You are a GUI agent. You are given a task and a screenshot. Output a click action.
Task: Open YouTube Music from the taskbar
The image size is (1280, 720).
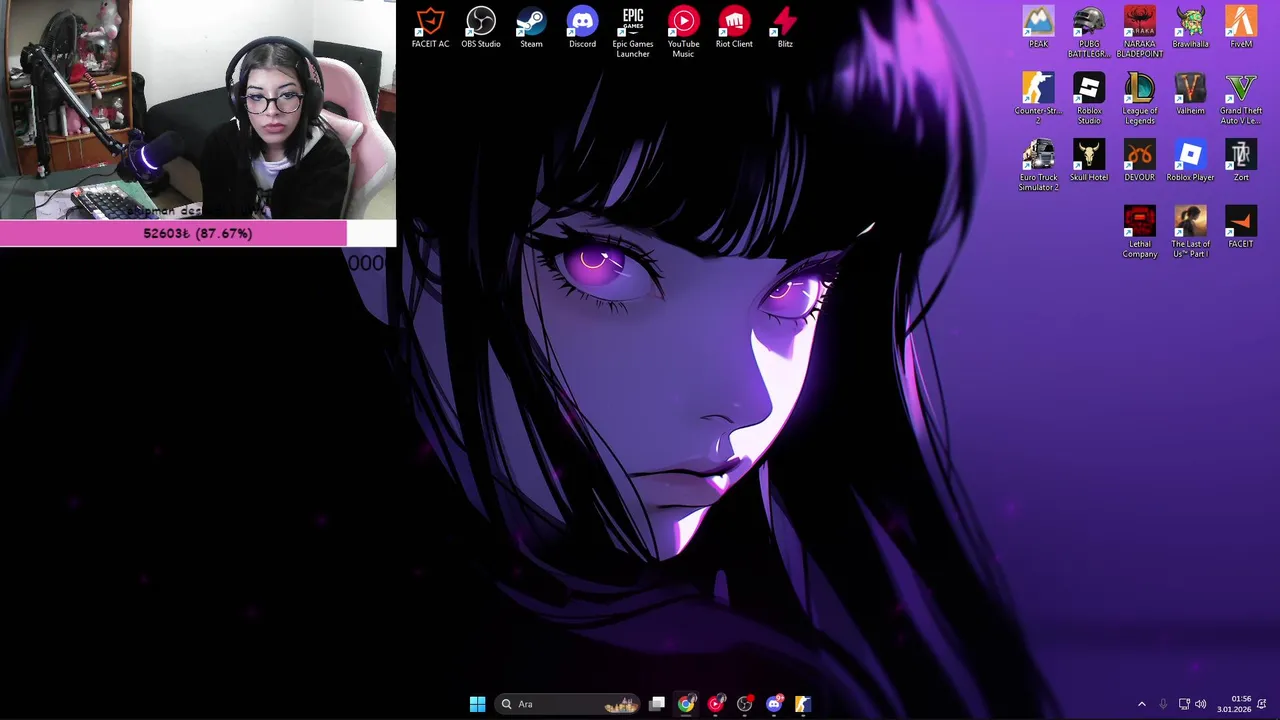[x=715, y=704]
